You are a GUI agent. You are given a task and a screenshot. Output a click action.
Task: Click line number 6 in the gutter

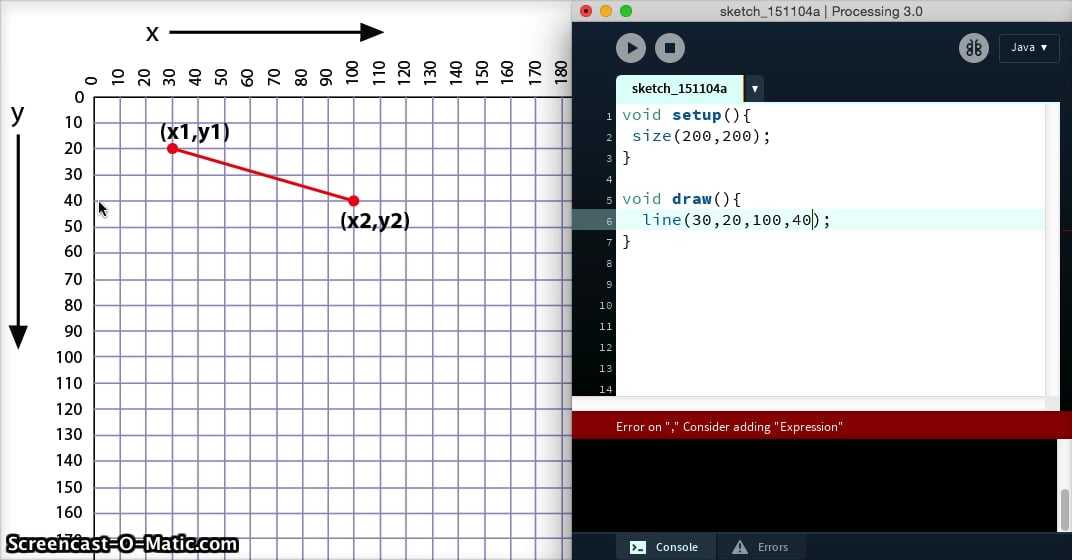click(x=608, y=221)
